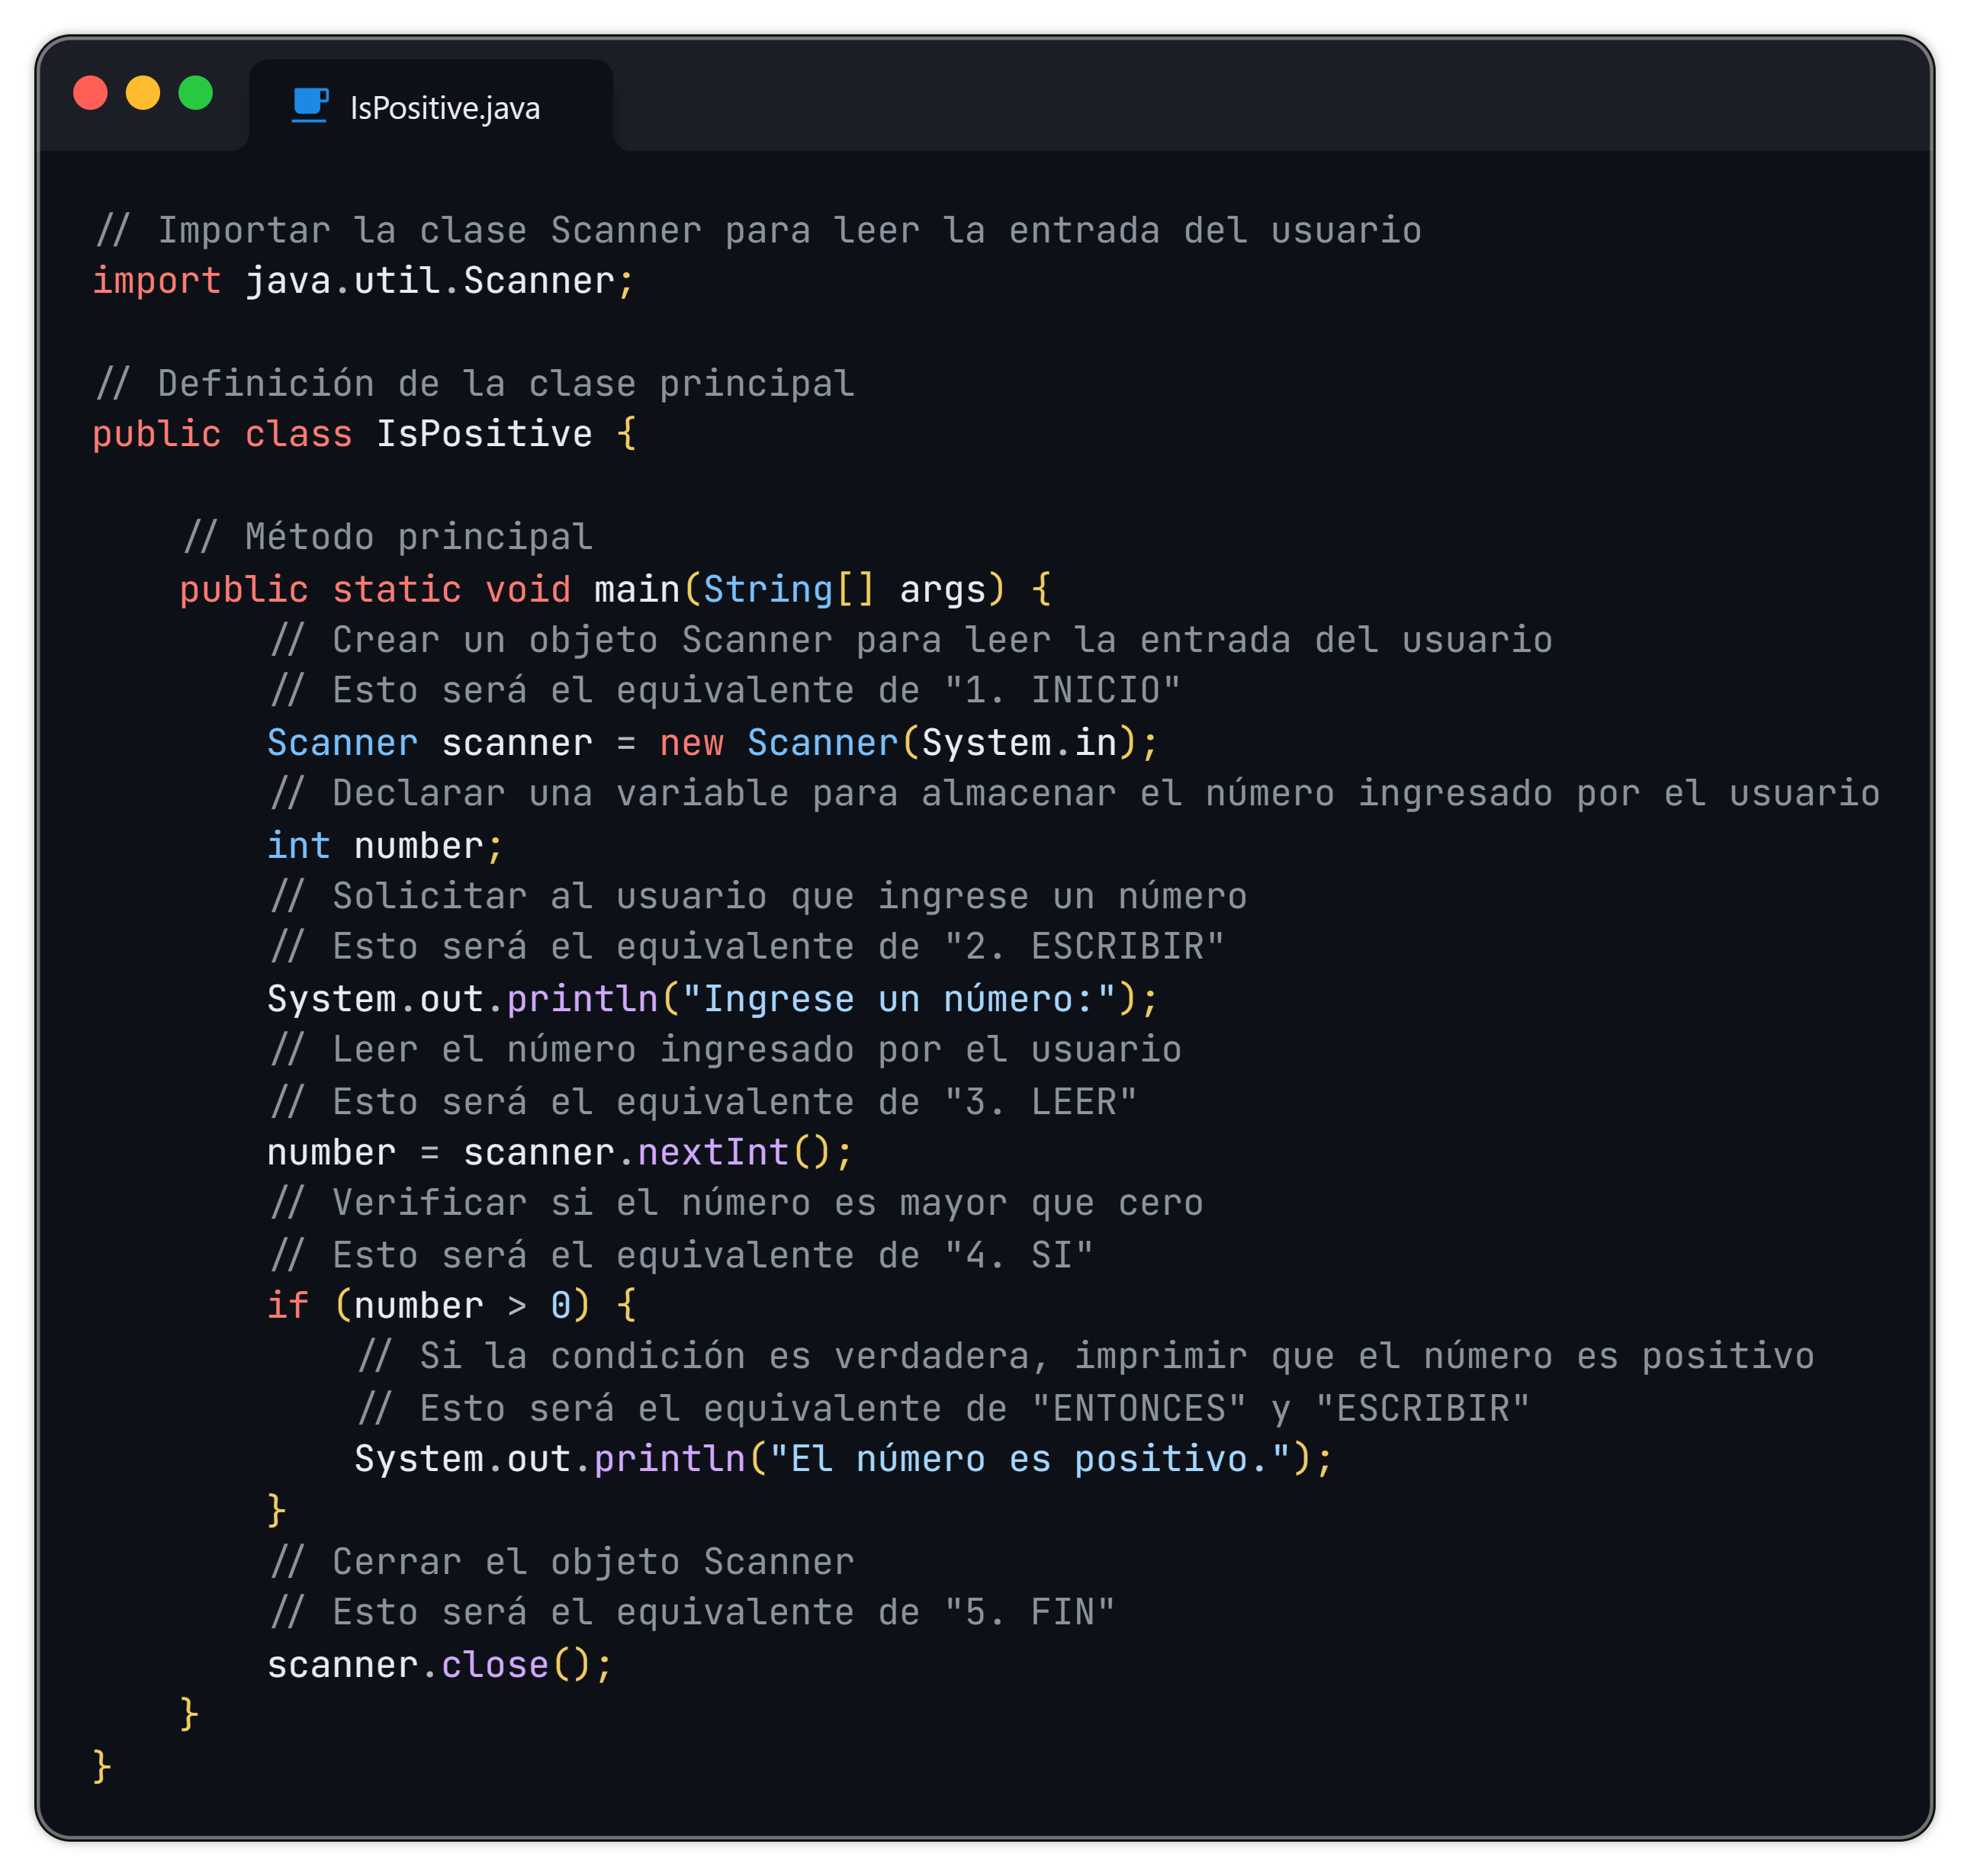Click the nextInt method call

pos(713,1153)
